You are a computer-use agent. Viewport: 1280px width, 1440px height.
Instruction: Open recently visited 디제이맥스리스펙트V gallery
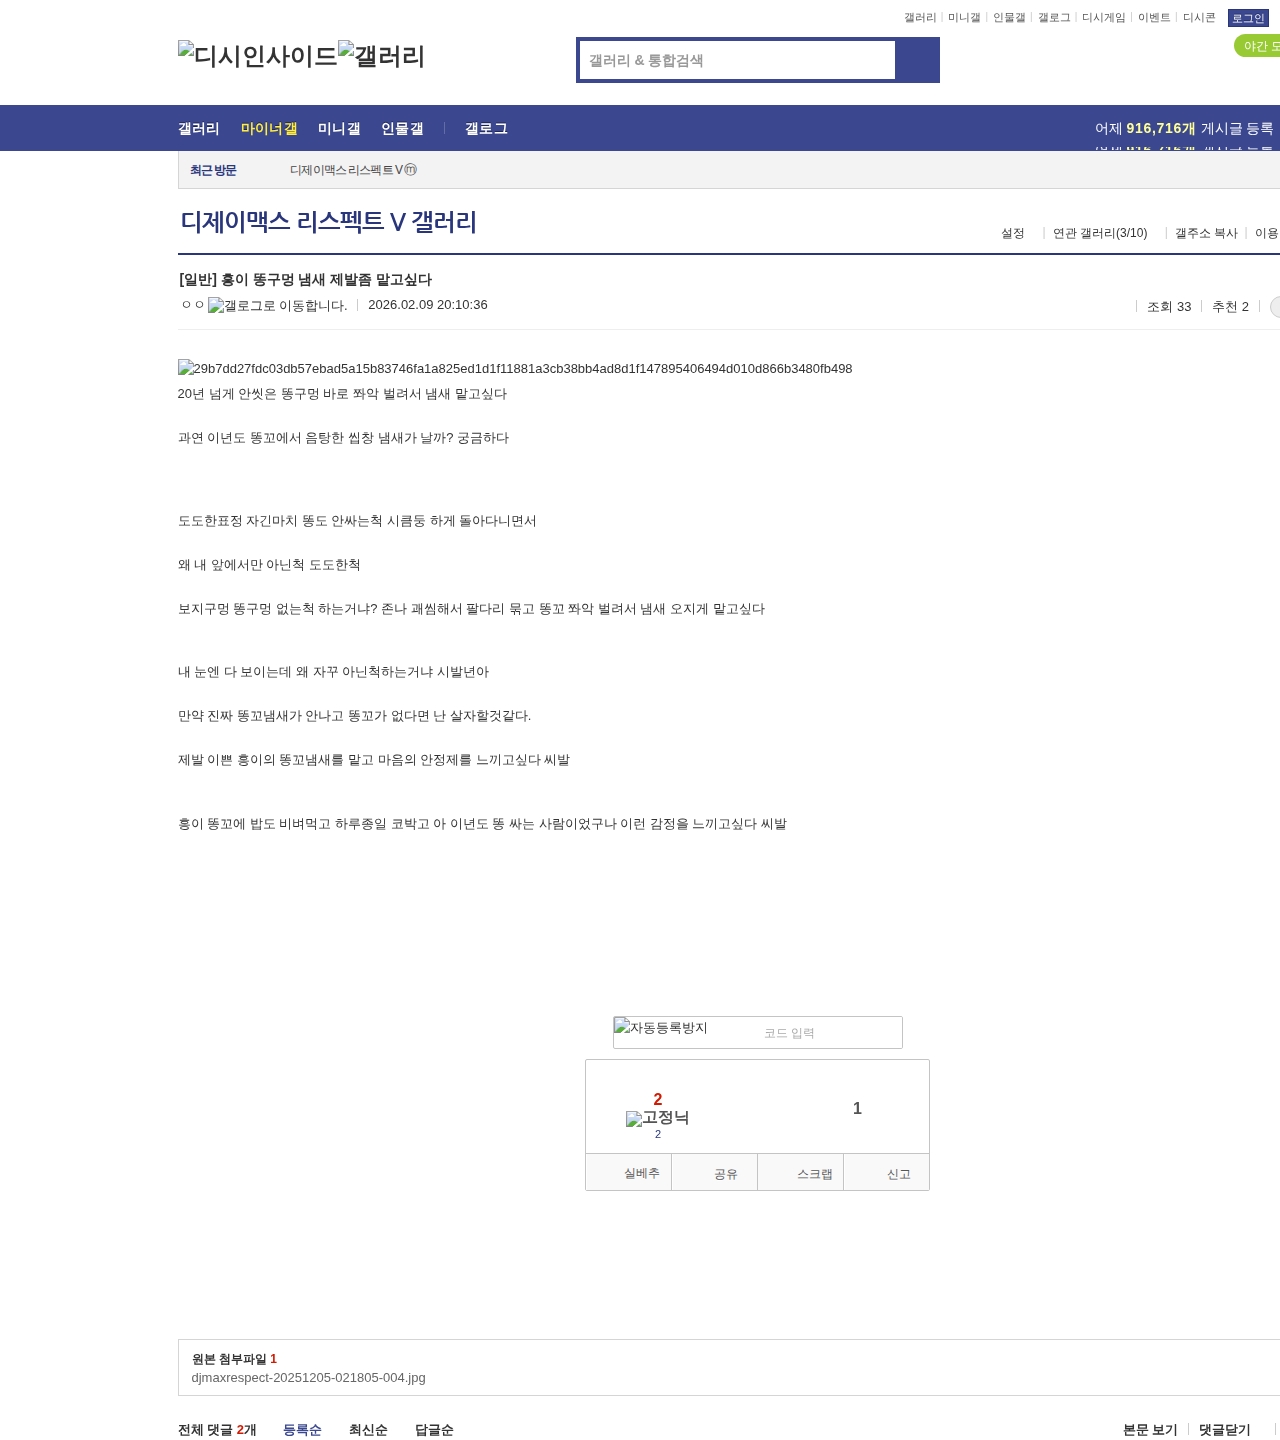[353, 170]
